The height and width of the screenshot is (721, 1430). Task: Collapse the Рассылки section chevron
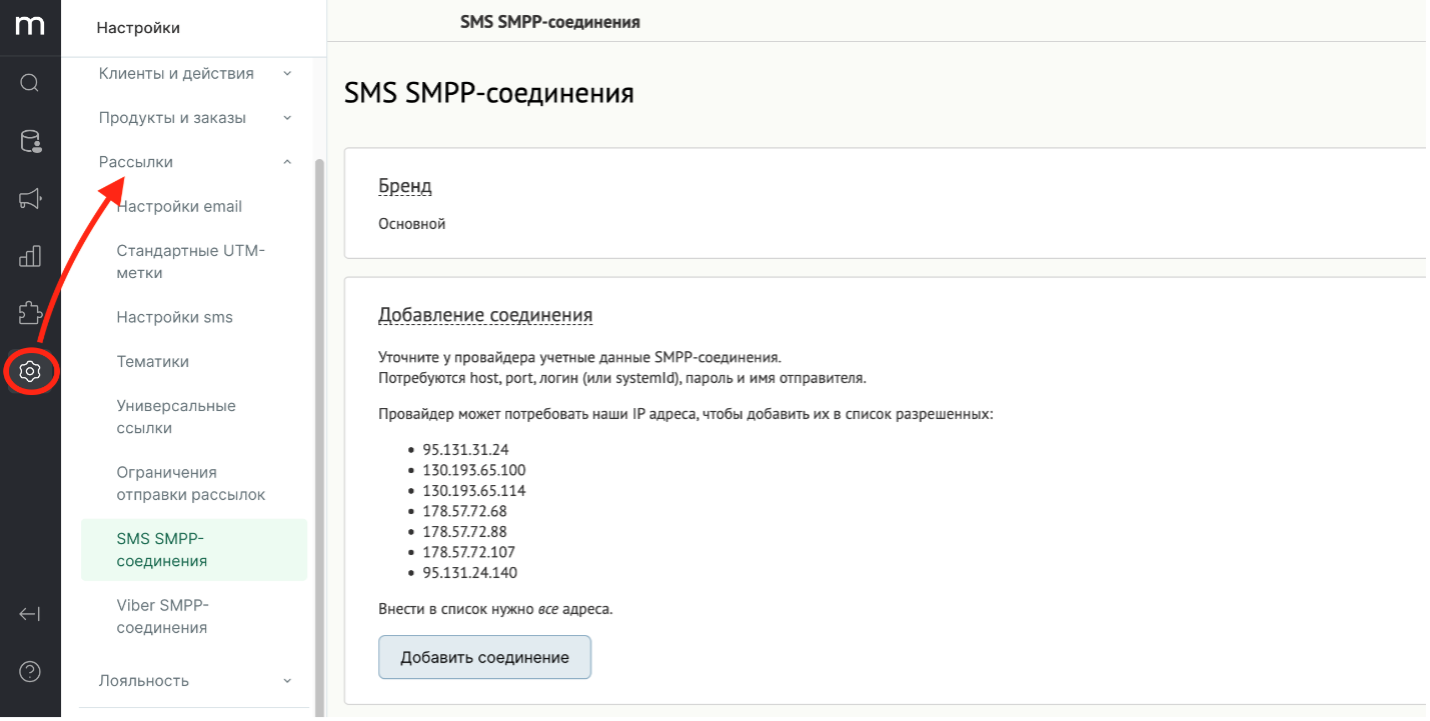tap(287, 162)
